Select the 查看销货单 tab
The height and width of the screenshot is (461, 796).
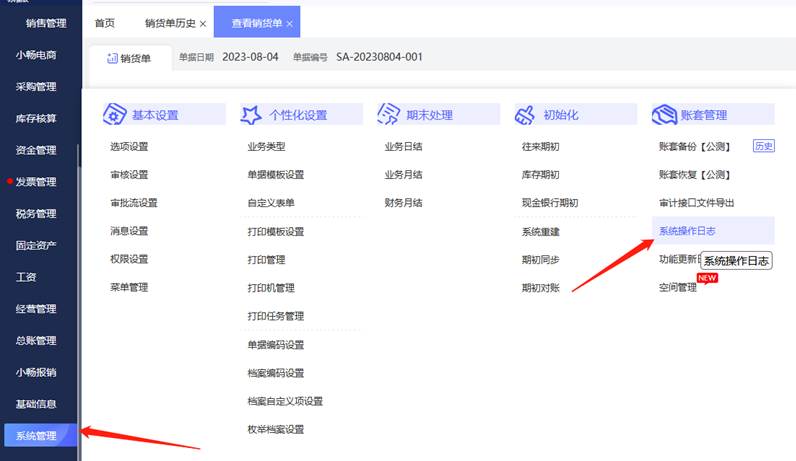256,23
